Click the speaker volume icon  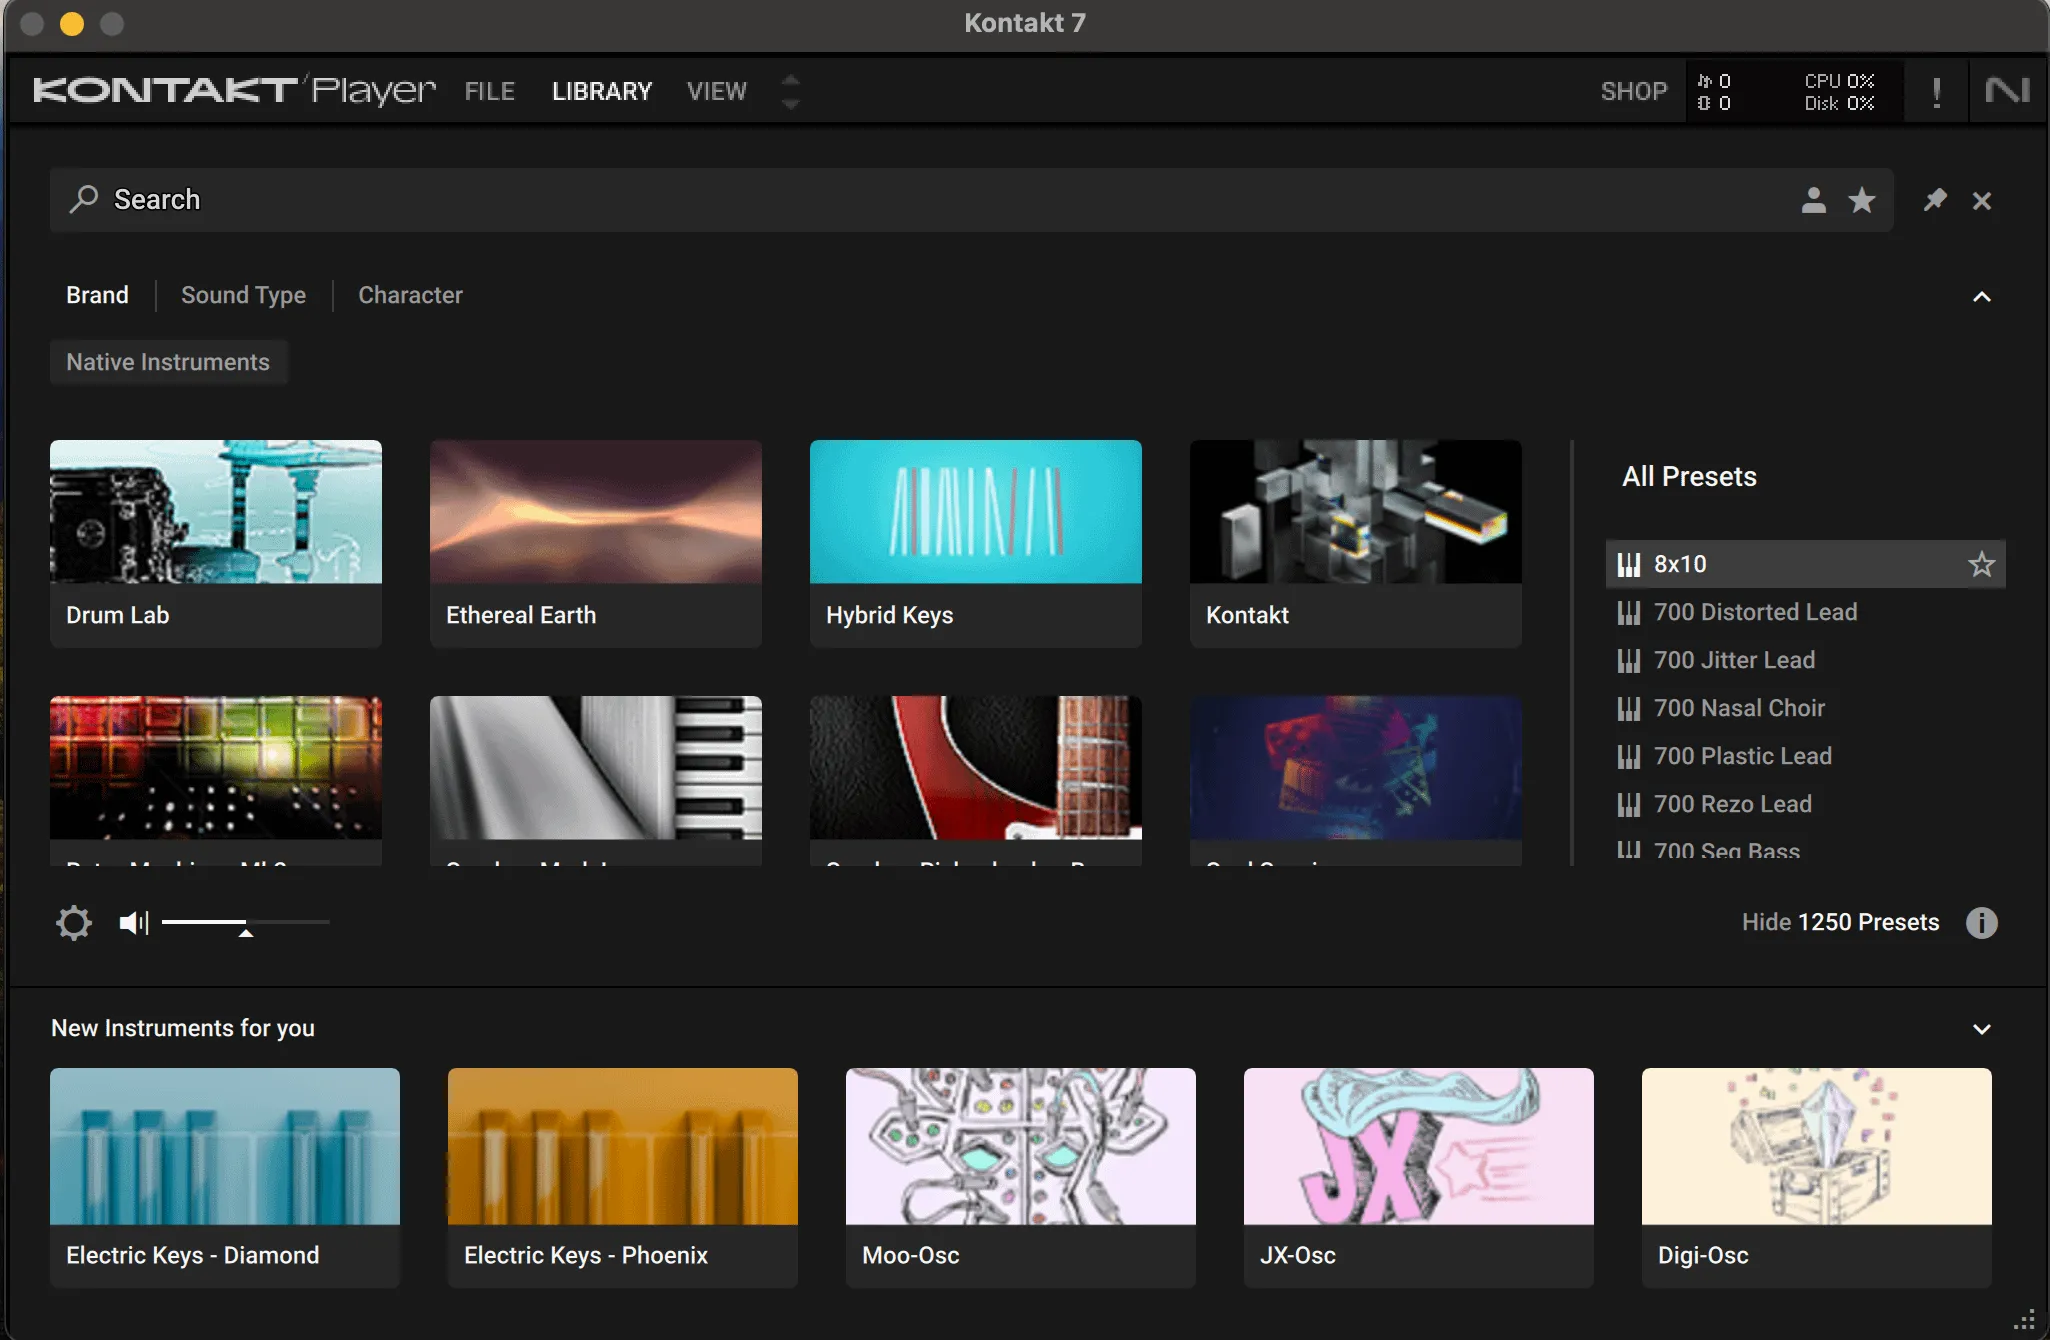pos(132,922)
